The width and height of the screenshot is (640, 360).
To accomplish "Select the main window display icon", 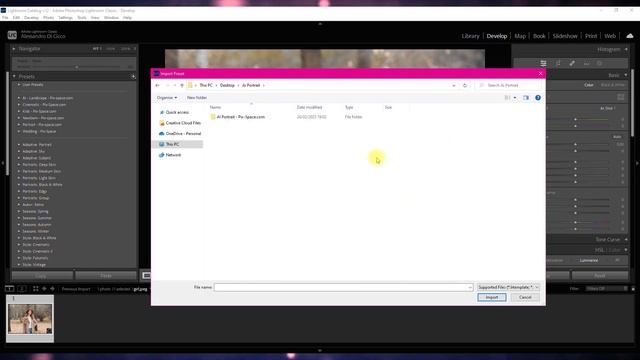I will 9,289.
